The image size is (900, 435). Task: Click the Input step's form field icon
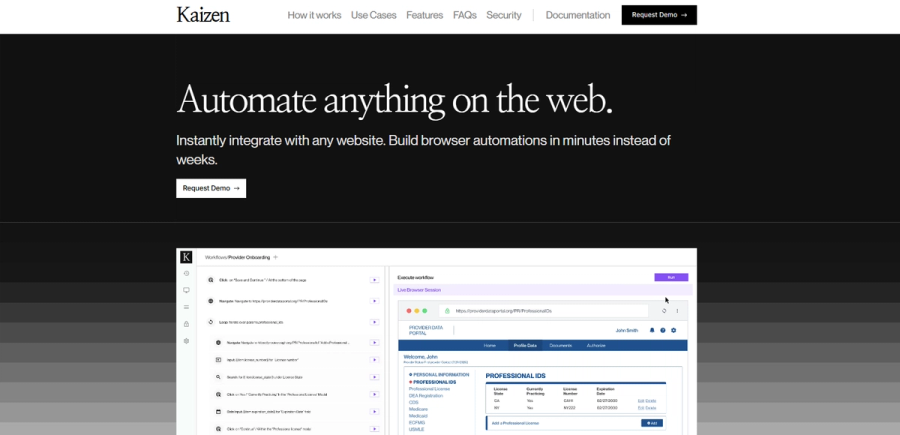tap(218, 360)
